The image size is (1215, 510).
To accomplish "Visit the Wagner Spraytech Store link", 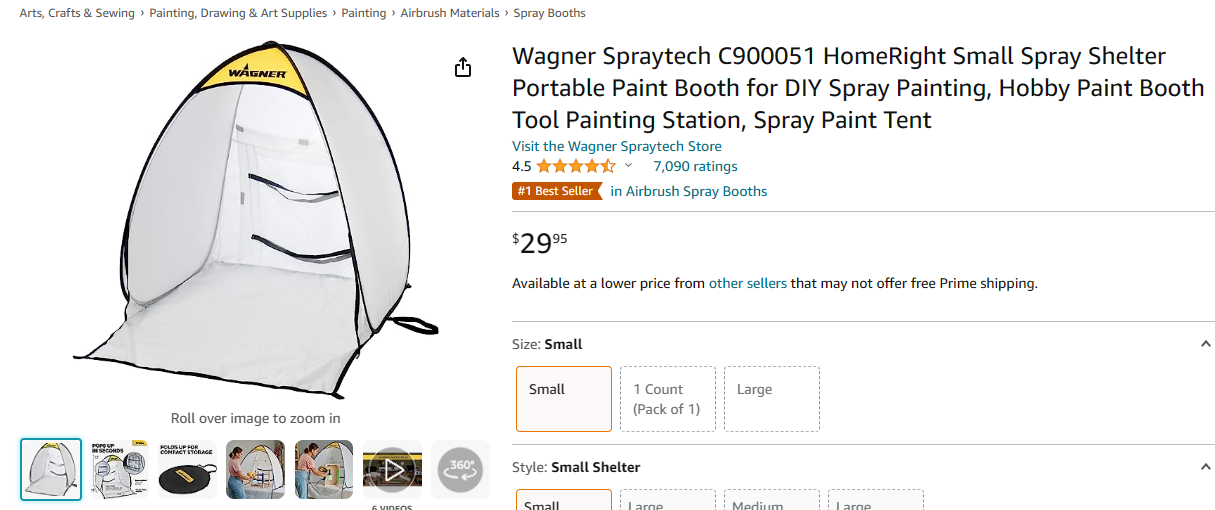I will click(616, 146).
